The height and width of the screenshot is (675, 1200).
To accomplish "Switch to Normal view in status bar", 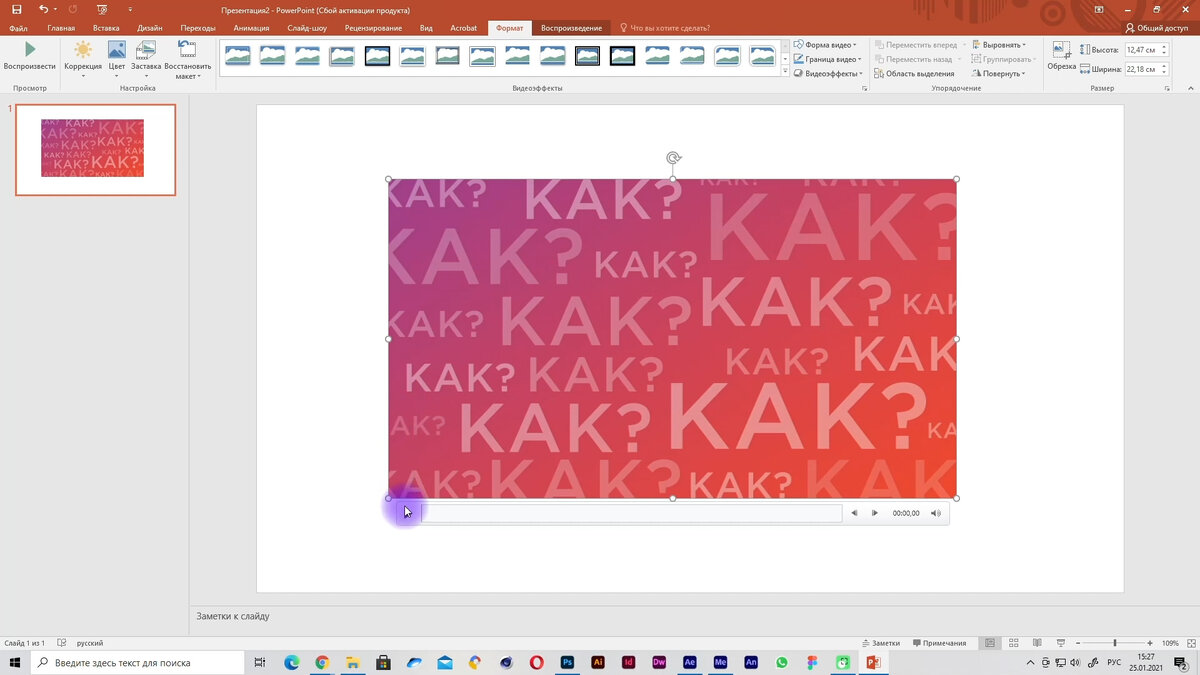I will 991,643.
